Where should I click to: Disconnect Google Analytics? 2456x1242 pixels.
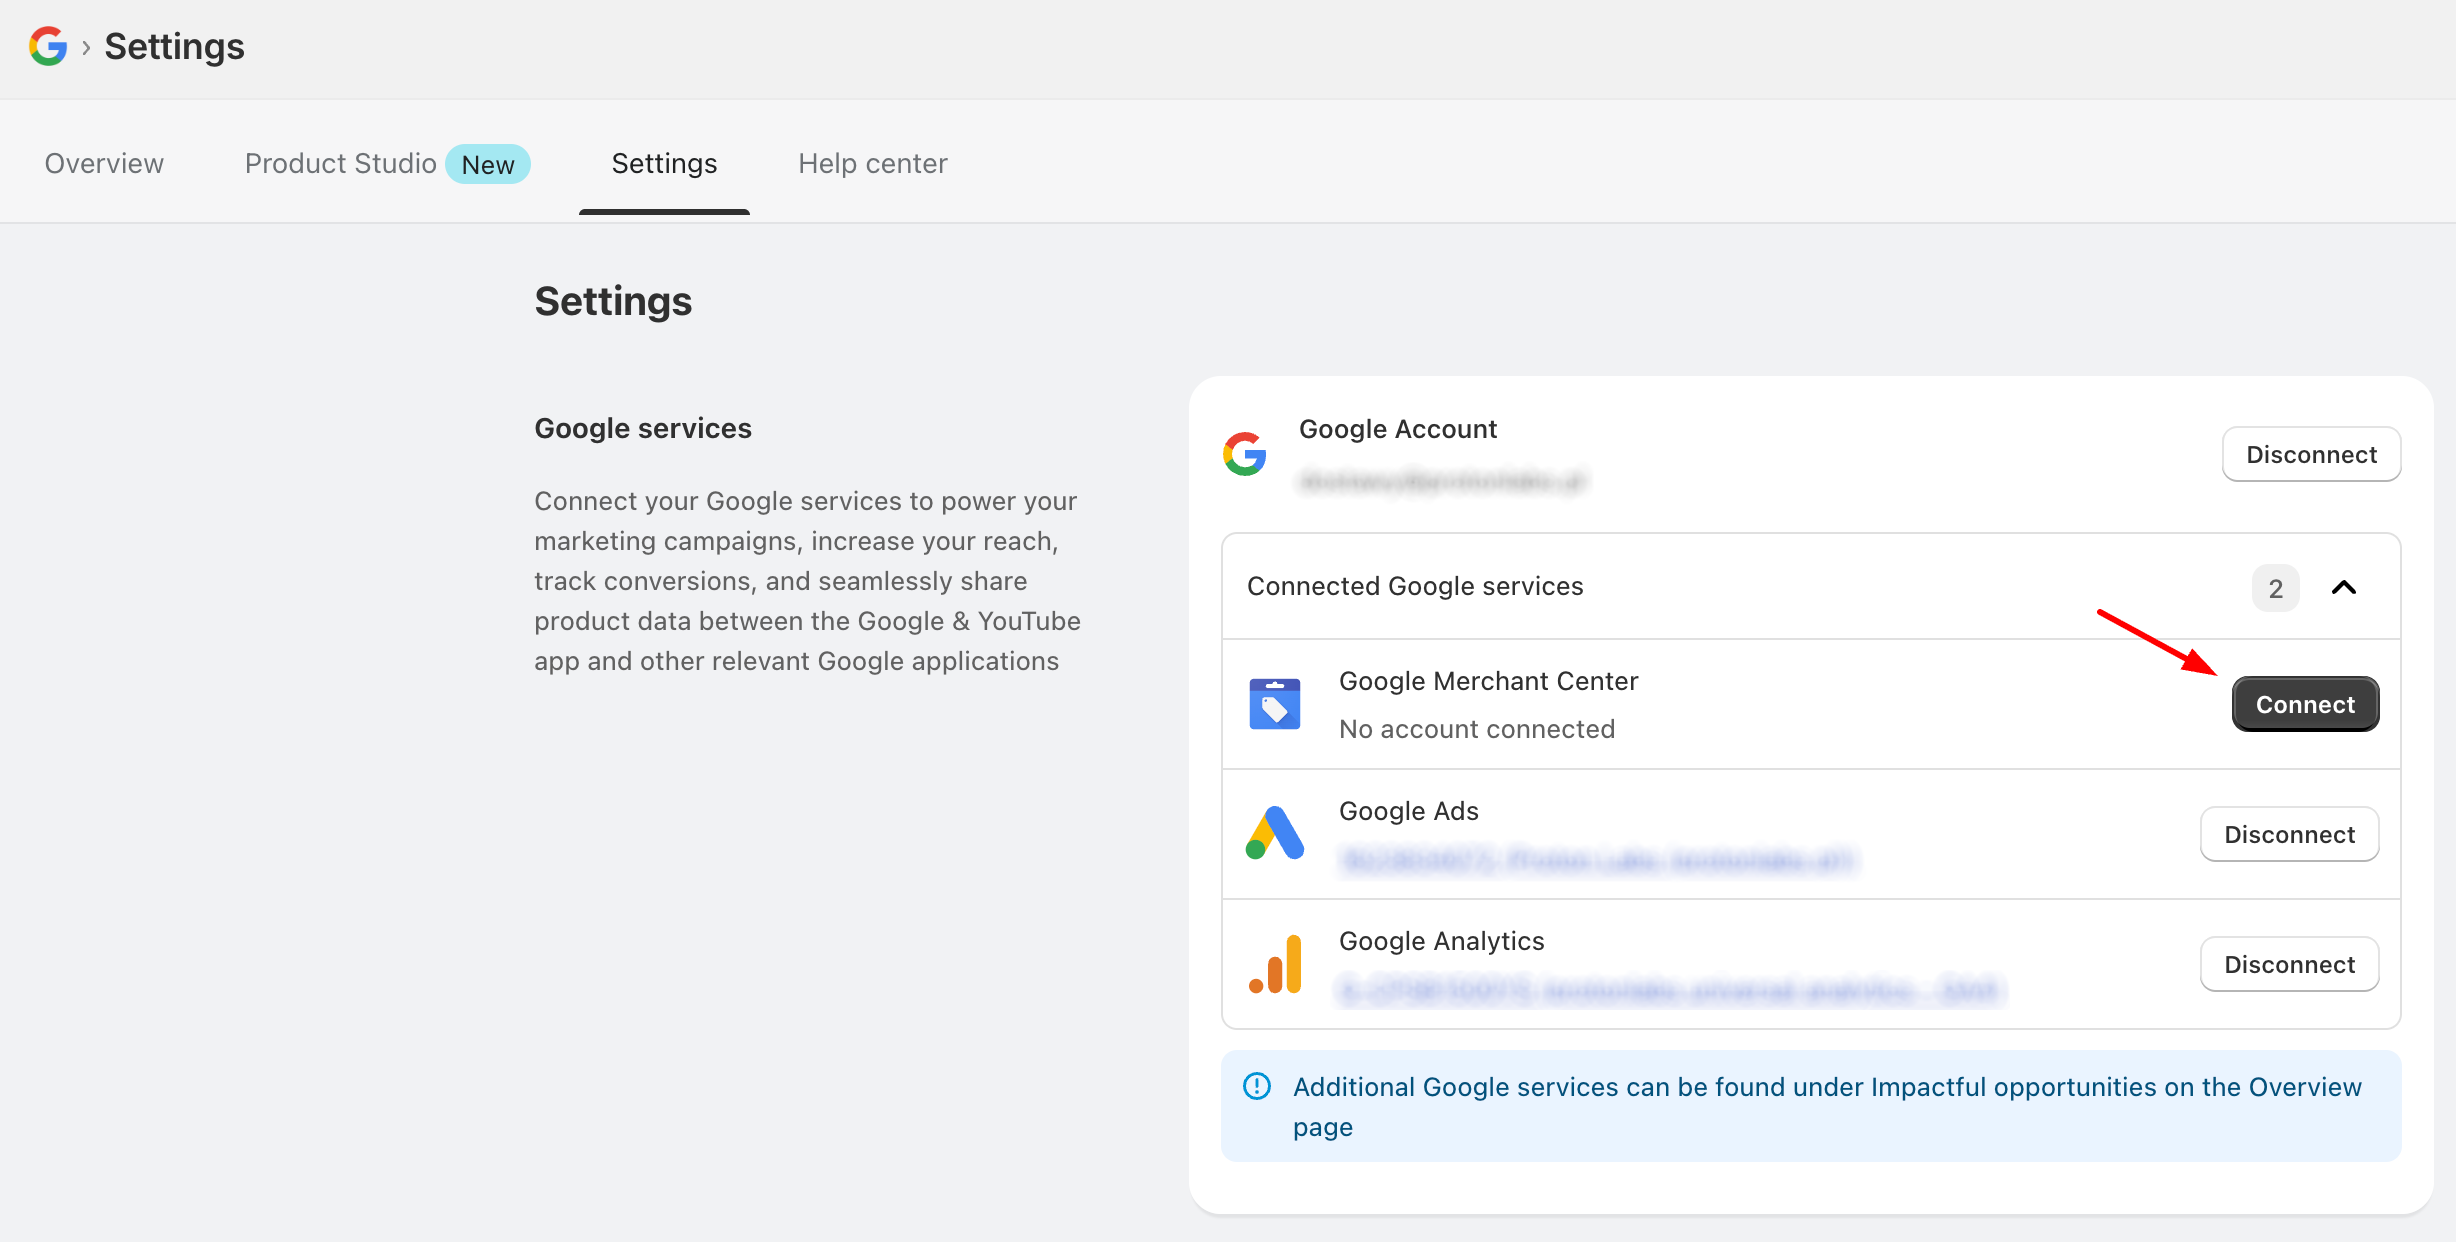click(2289, 963)
